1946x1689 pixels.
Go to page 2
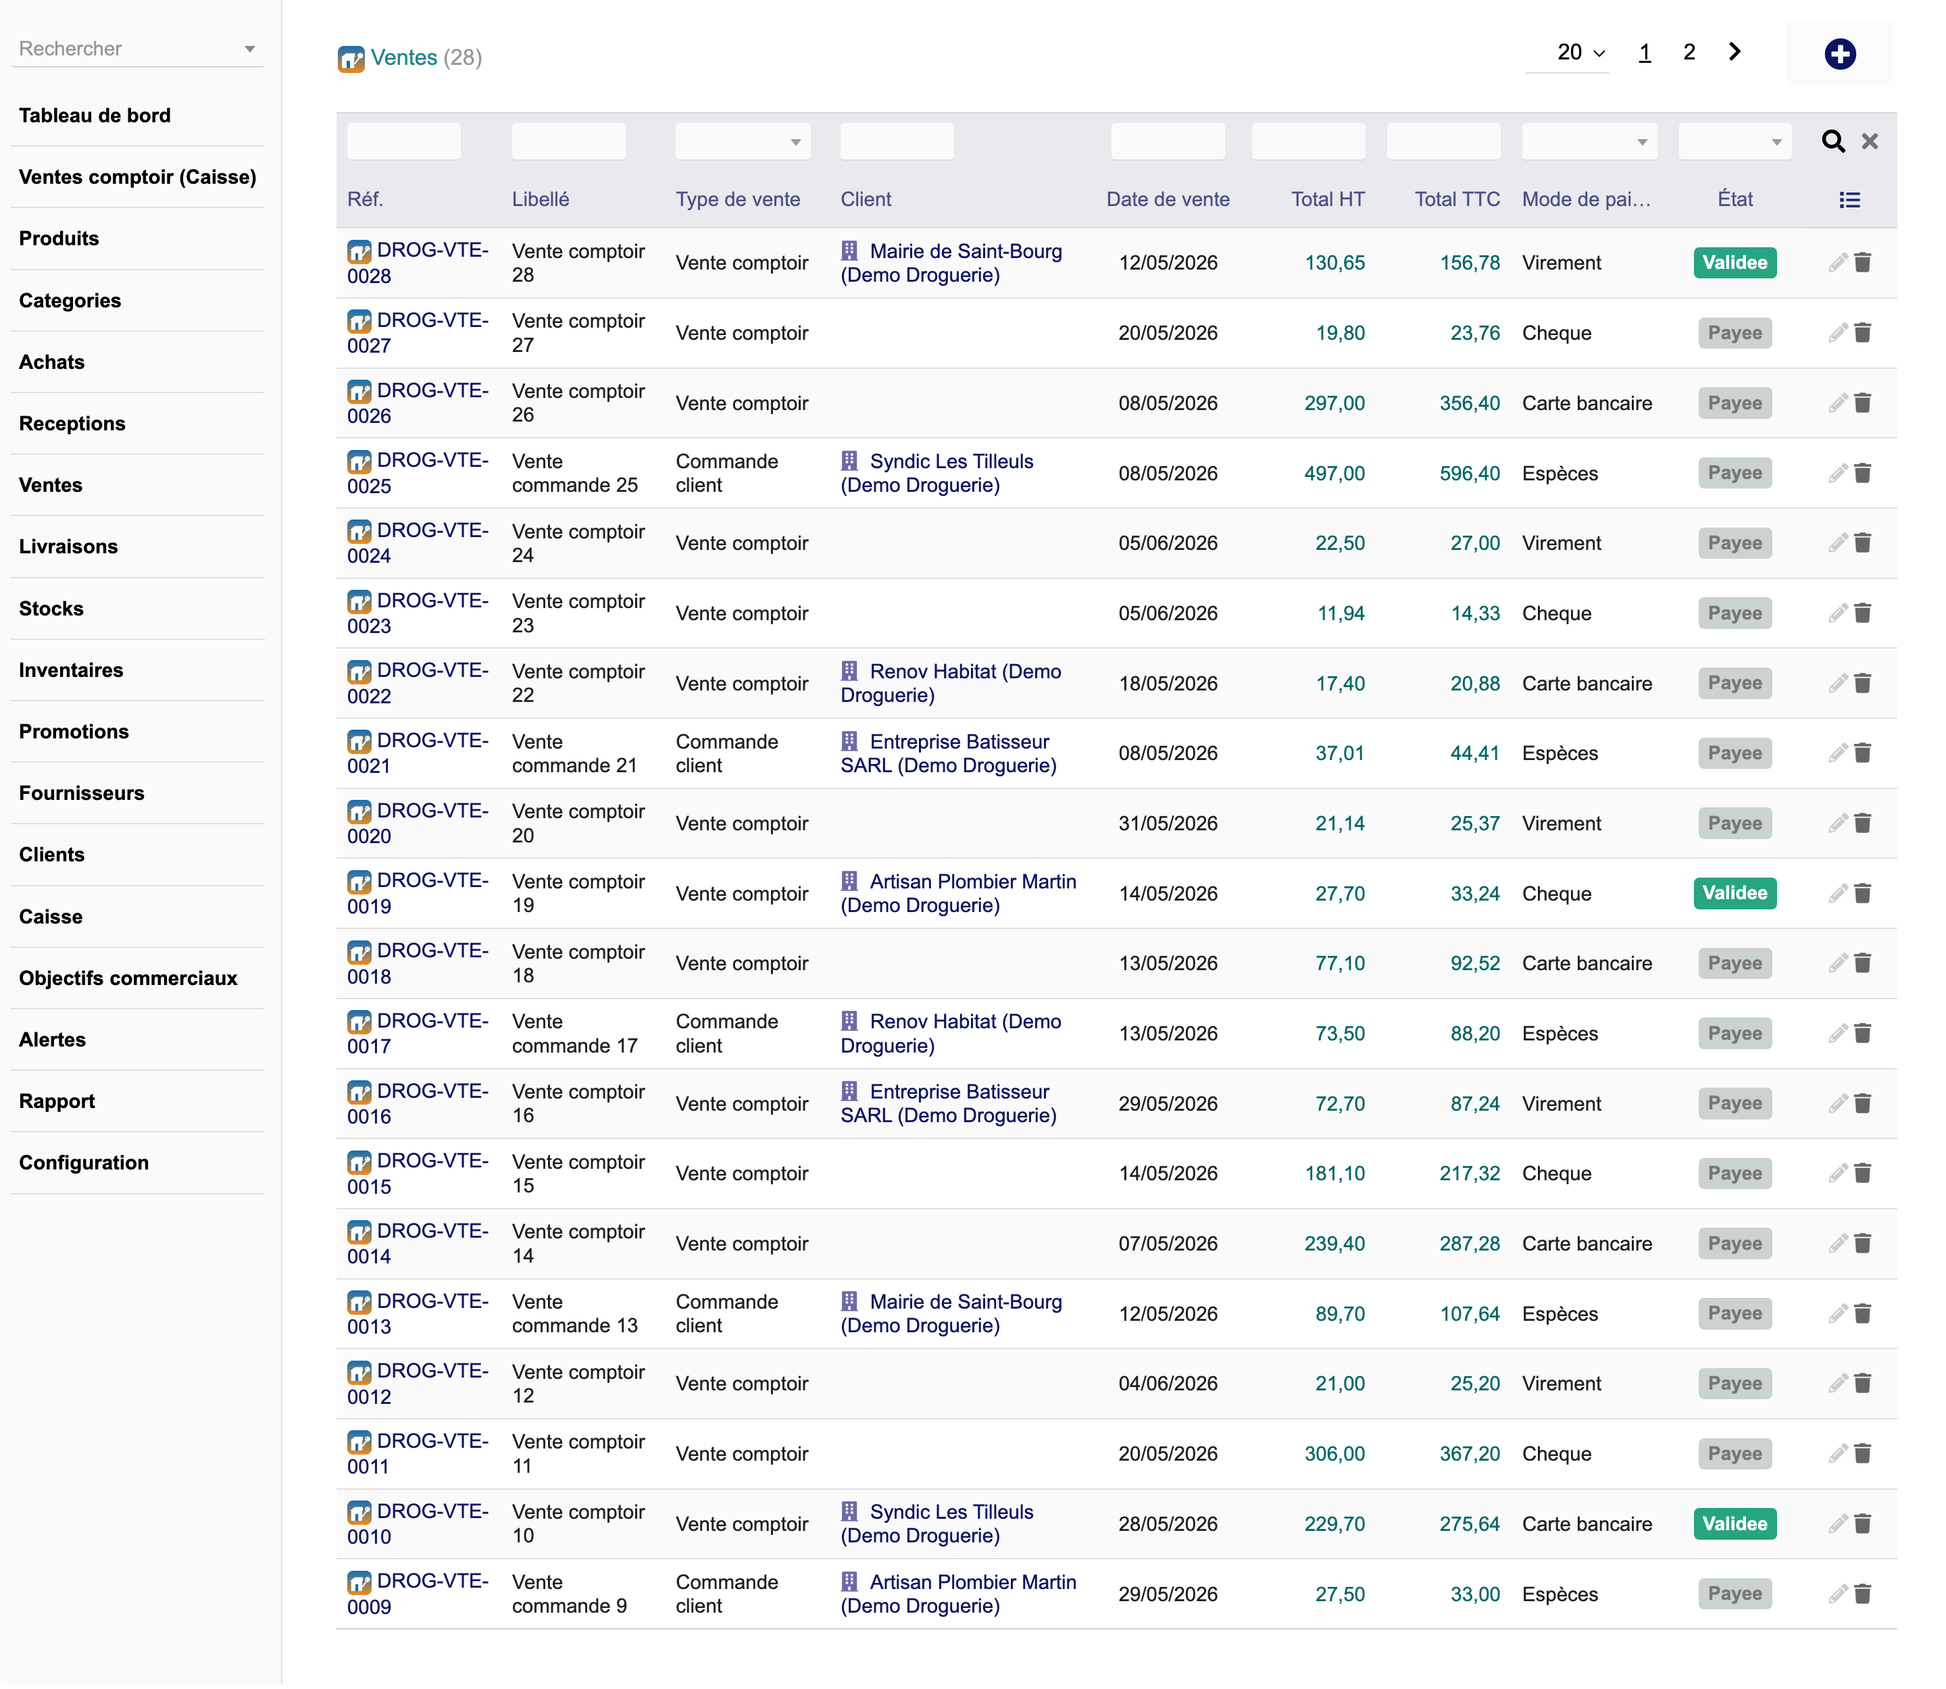point(1689,52)
